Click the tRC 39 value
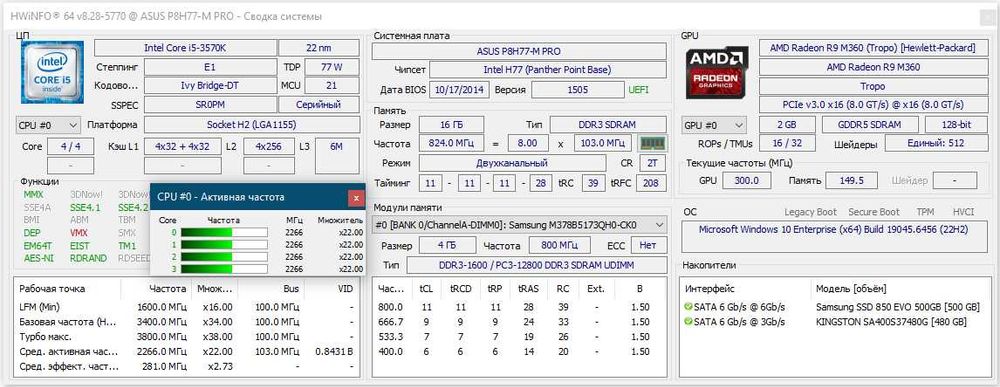 [x=593, y=184]
